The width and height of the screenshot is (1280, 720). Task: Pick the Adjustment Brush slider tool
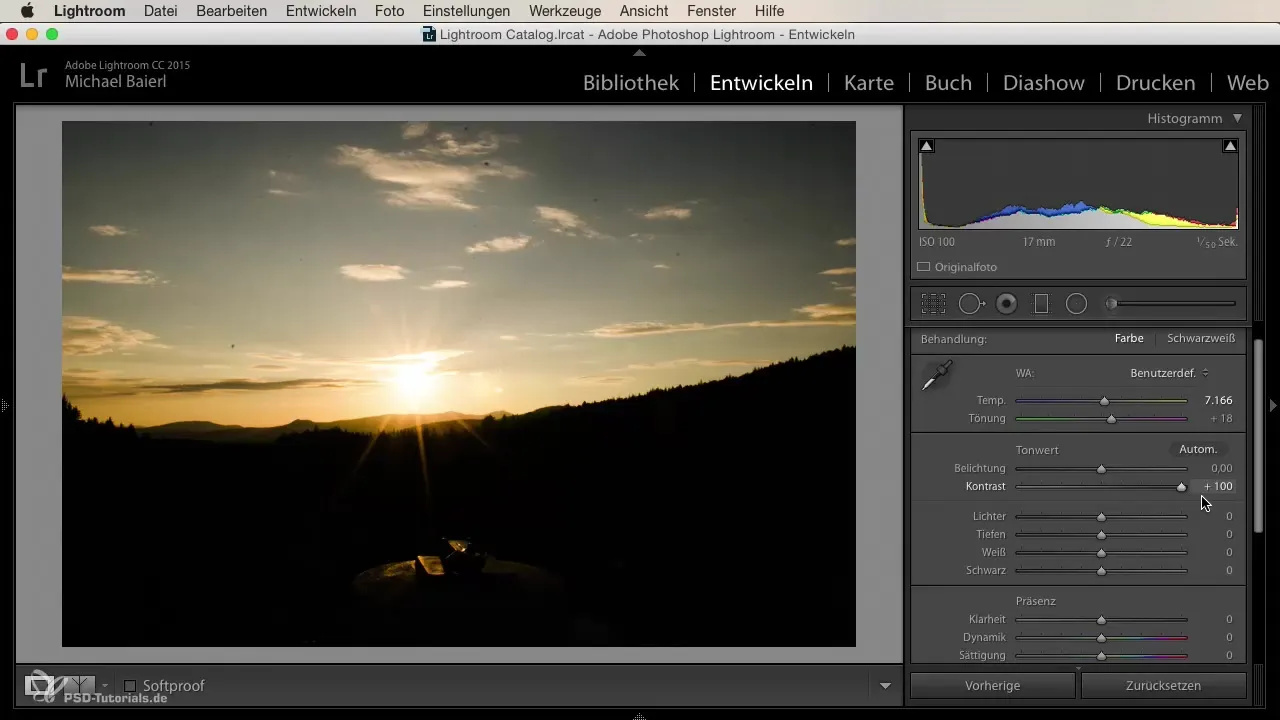[1170, 304]
